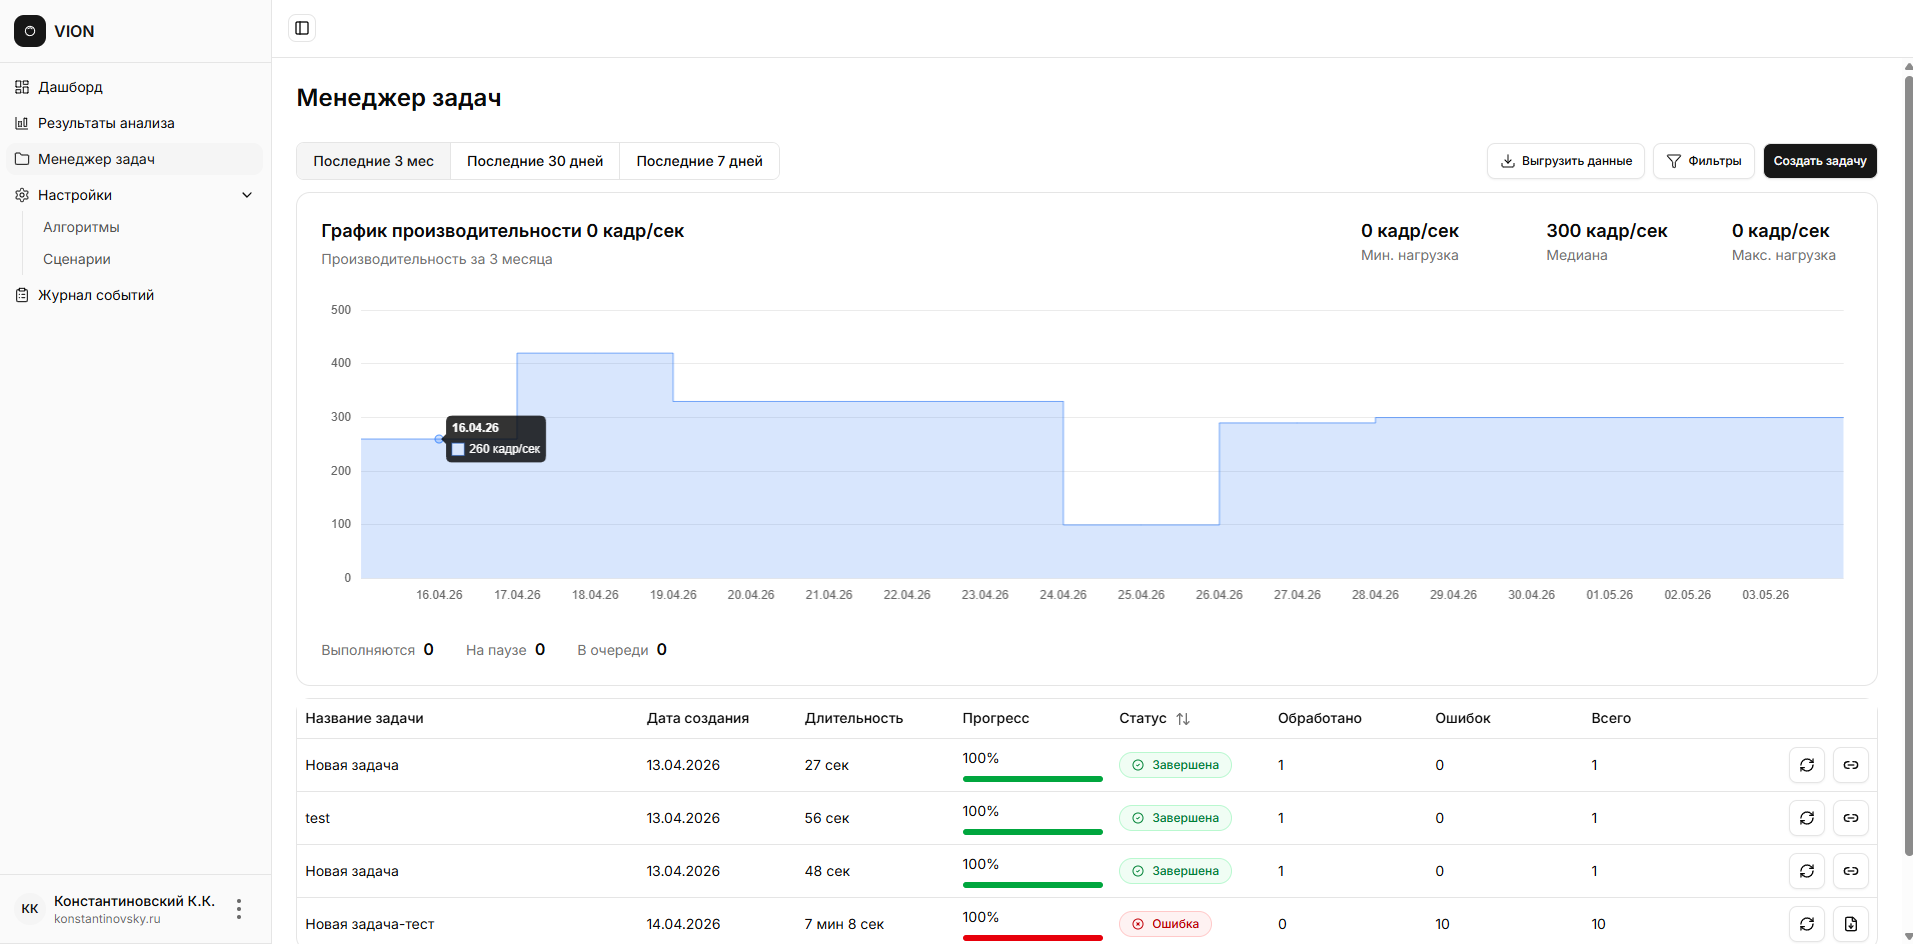Viewport: 1913px width, 944px height.
Task: Click restart icon for Новая задача-тест
Action: click(x=1806, y=924)
